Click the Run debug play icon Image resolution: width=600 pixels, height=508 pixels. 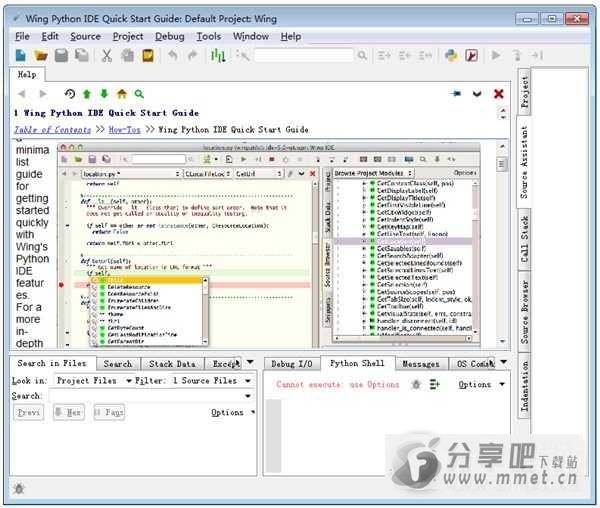coord(496,56)
